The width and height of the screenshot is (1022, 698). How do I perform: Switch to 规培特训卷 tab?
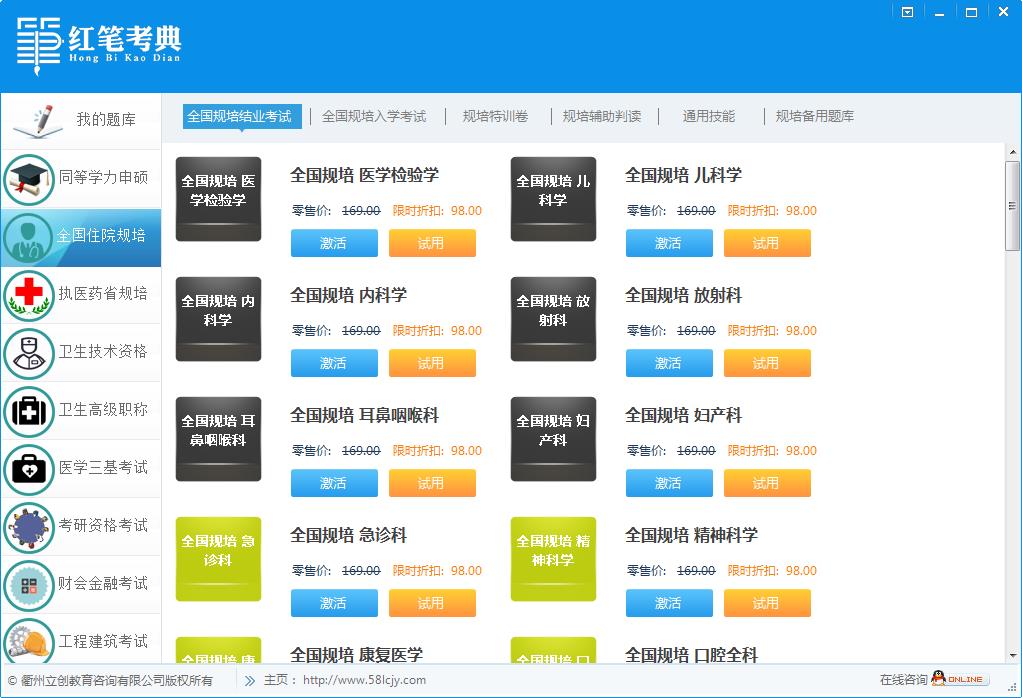pos(495,116)
